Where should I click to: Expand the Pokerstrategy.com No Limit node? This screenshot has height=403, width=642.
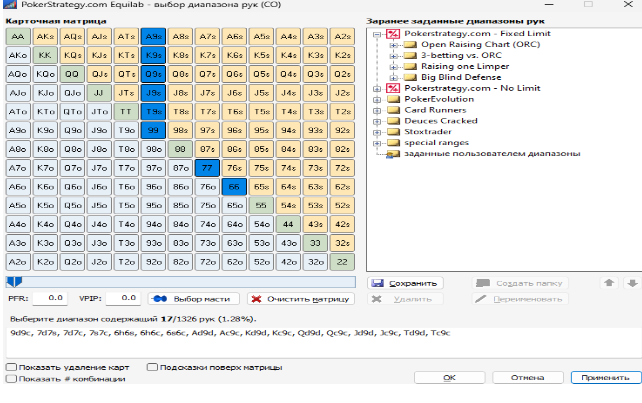(377, 89)
